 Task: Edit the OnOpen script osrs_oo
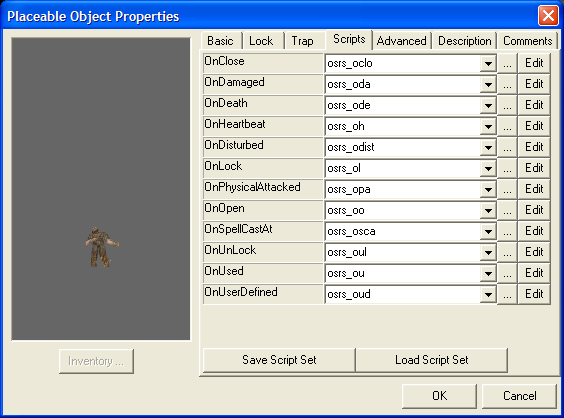[x=534, y=210]
